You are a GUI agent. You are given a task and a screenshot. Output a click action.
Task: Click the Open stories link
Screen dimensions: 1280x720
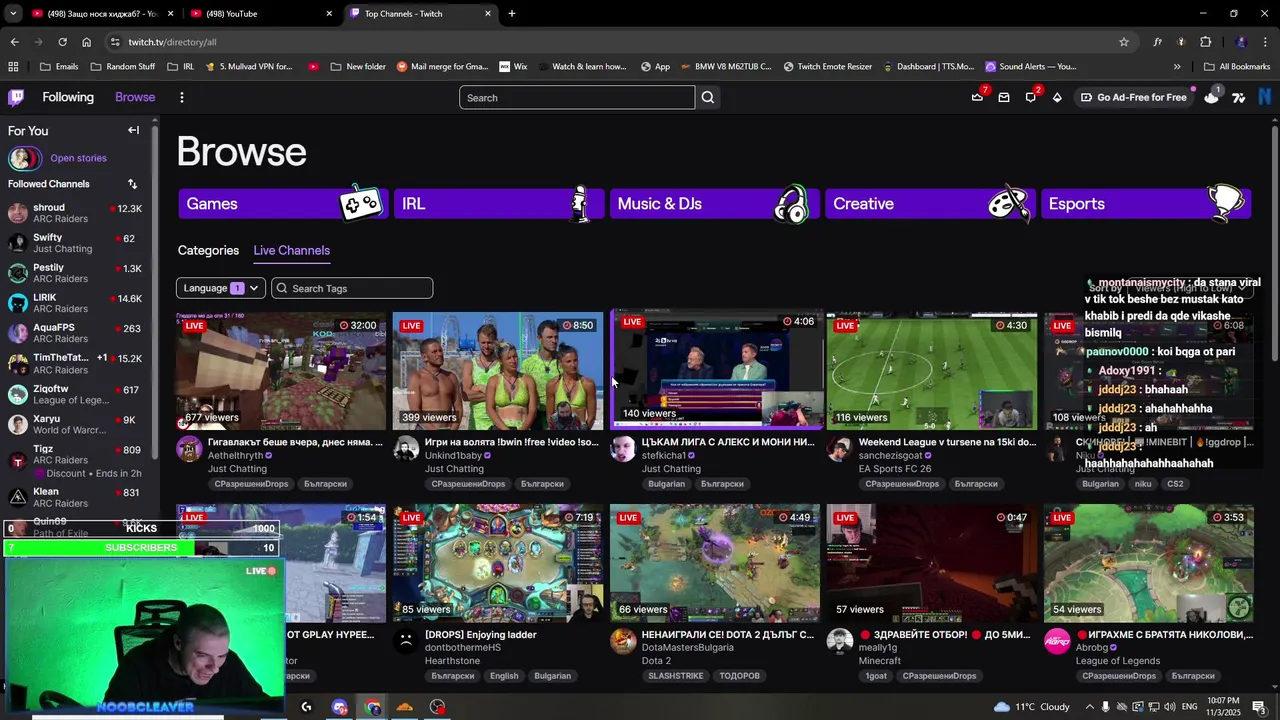tap(78, 158)
